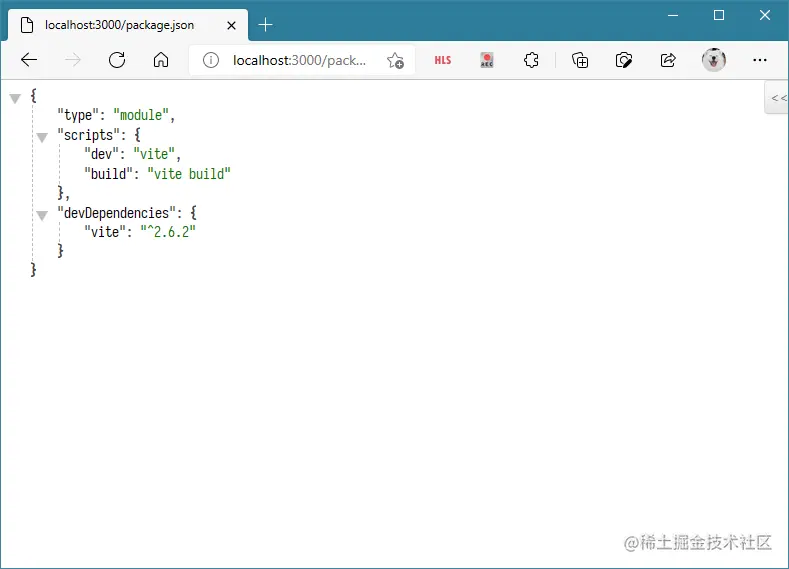Open Settings and more ellipsis menu
The width and height of the screenshot is (789, 569).
point(760,60)
